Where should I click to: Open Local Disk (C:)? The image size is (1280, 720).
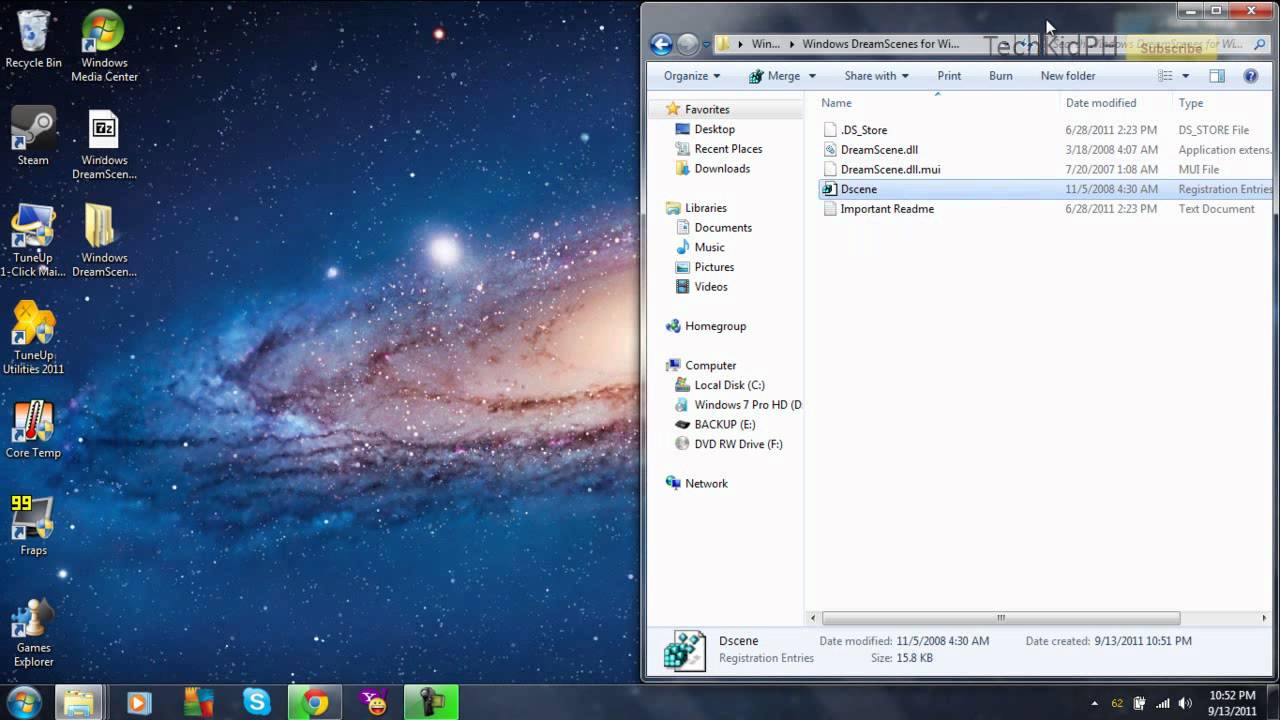coord(729,385)
